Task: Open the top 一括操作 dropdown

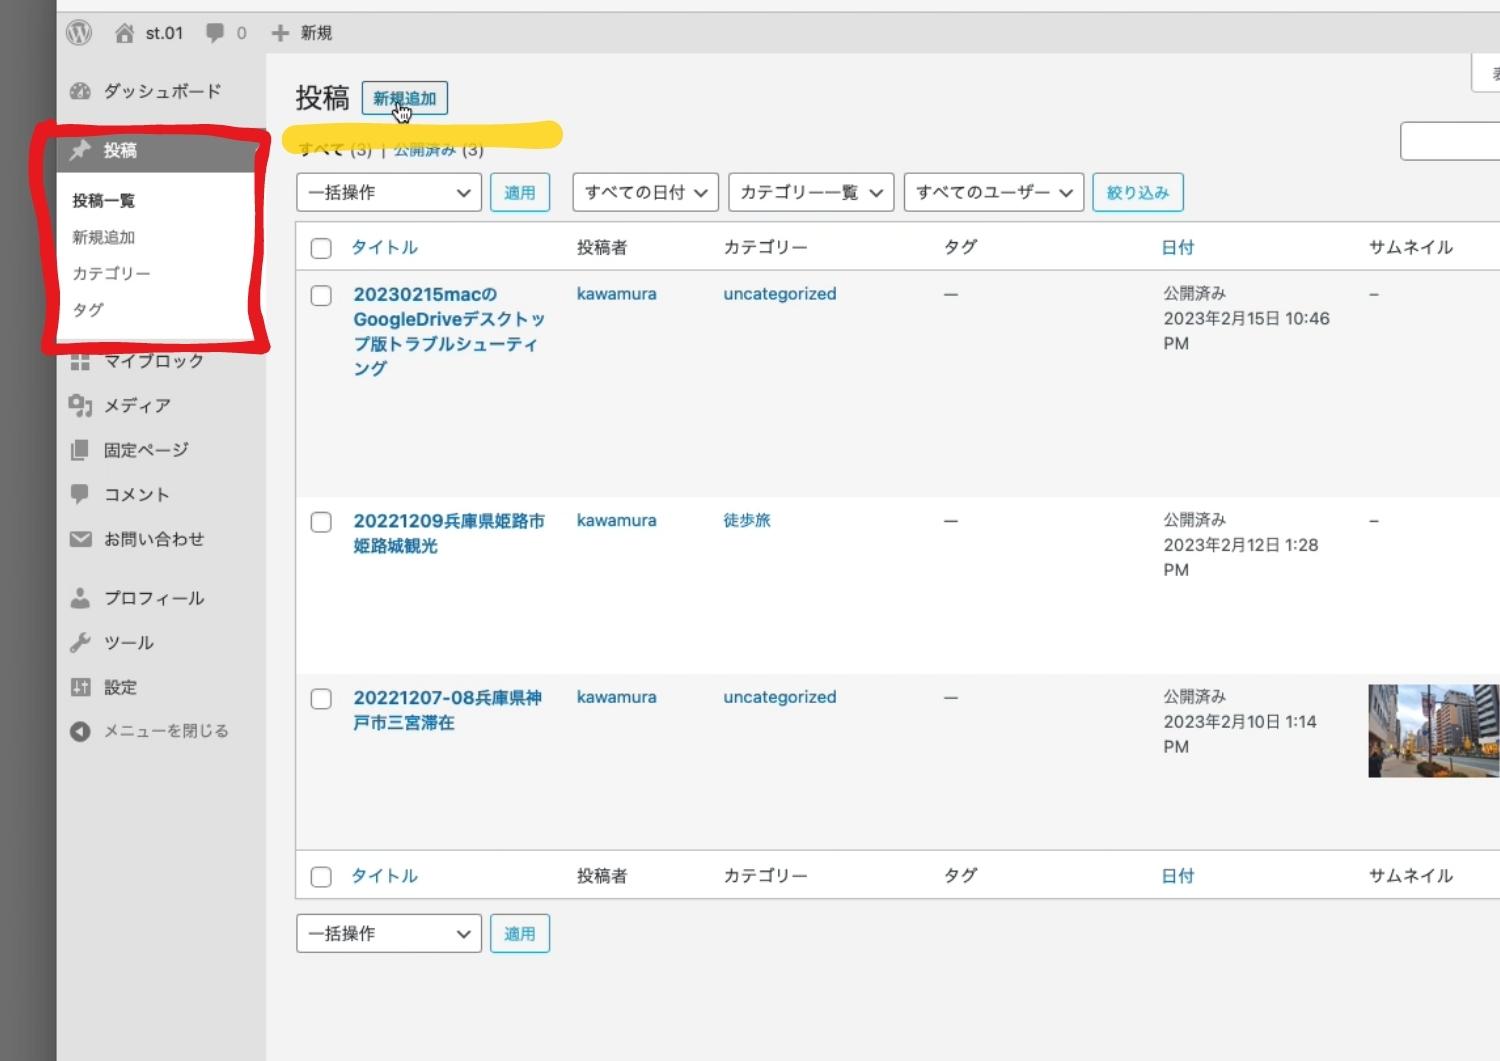Action: [x=389, y=192]
